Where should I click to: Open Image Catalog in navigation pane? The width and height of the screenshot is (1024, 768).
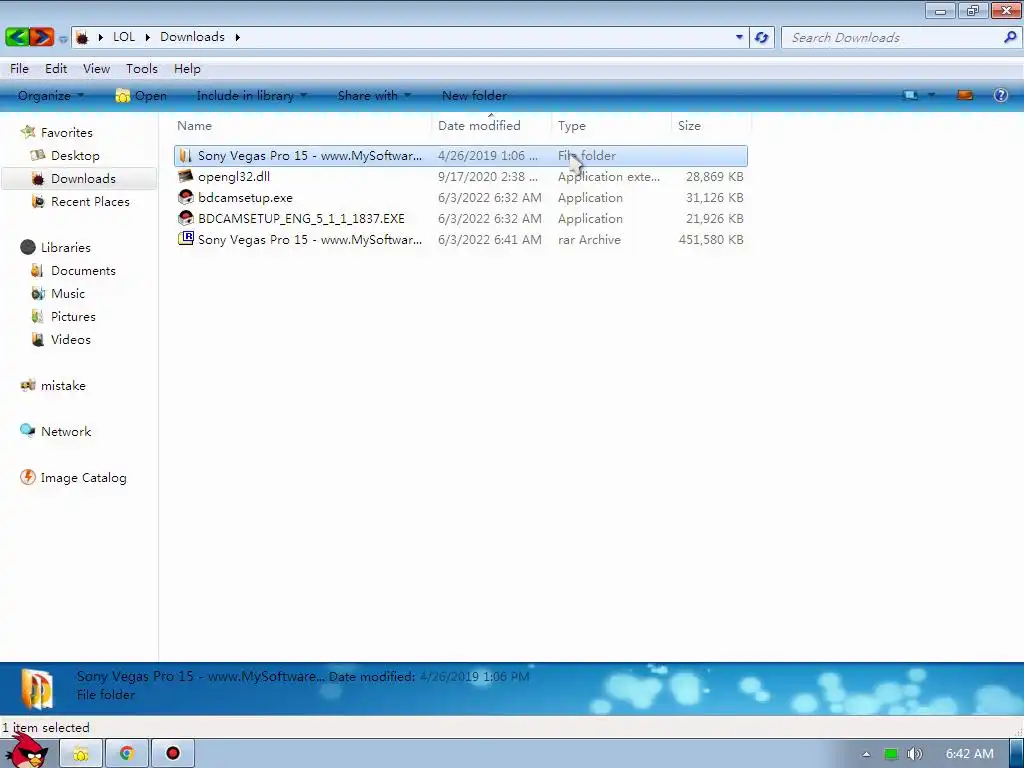point(83,478)
